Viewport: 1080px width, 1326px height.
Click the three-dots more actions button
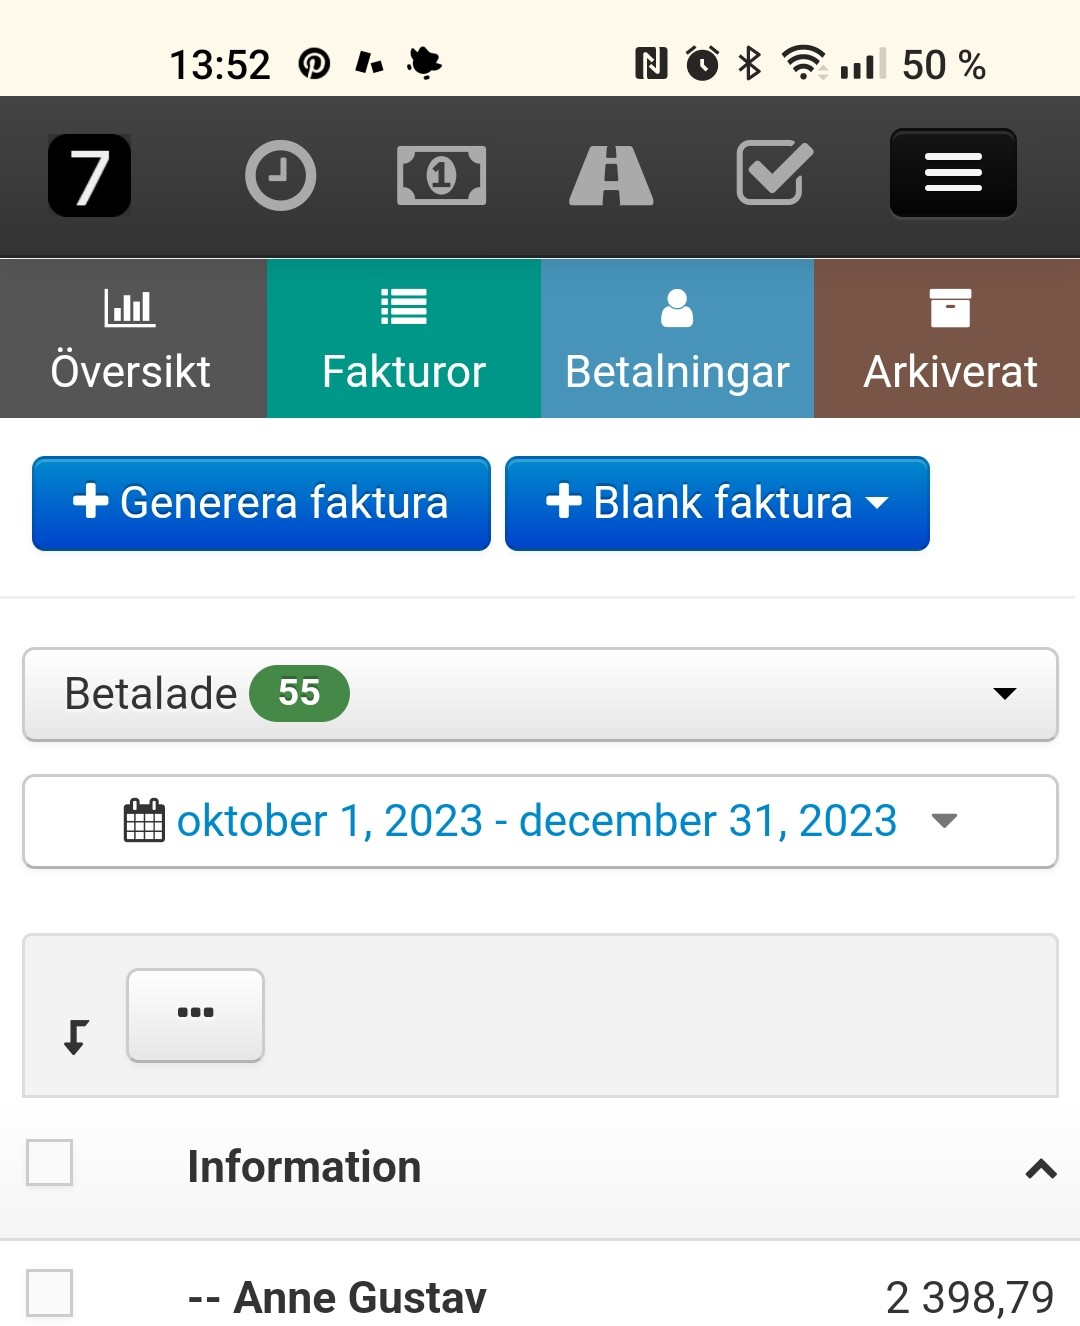(x=195, y=1014)
